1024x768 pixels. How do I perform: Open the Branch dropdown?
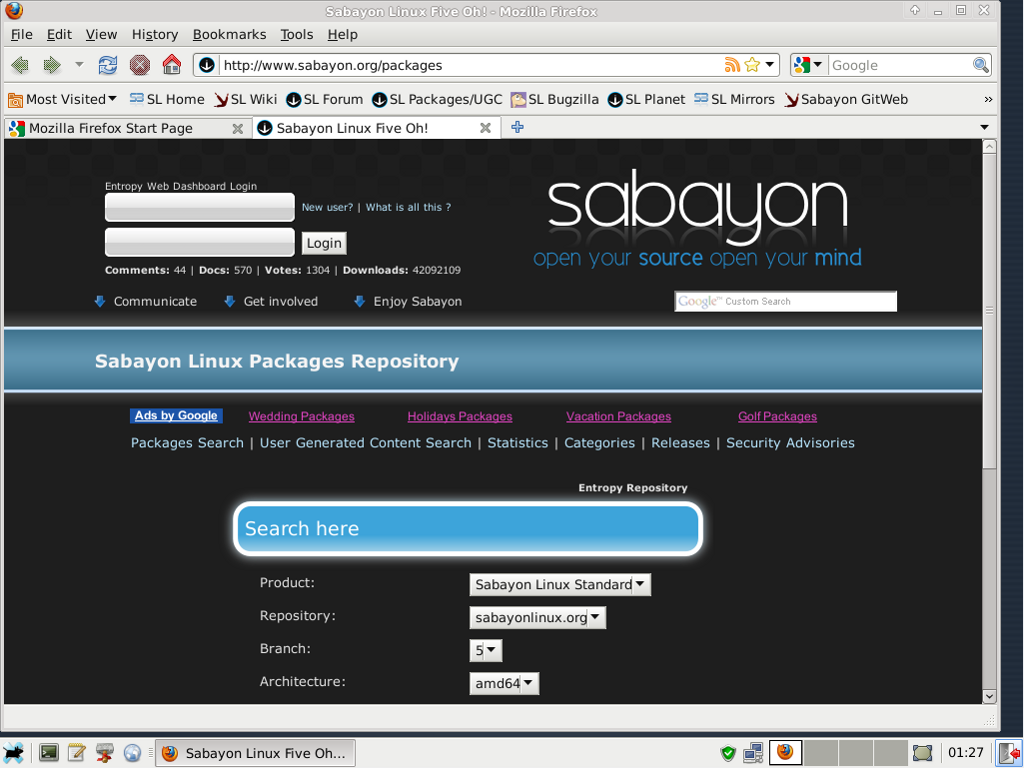click(x=486, y=650)
